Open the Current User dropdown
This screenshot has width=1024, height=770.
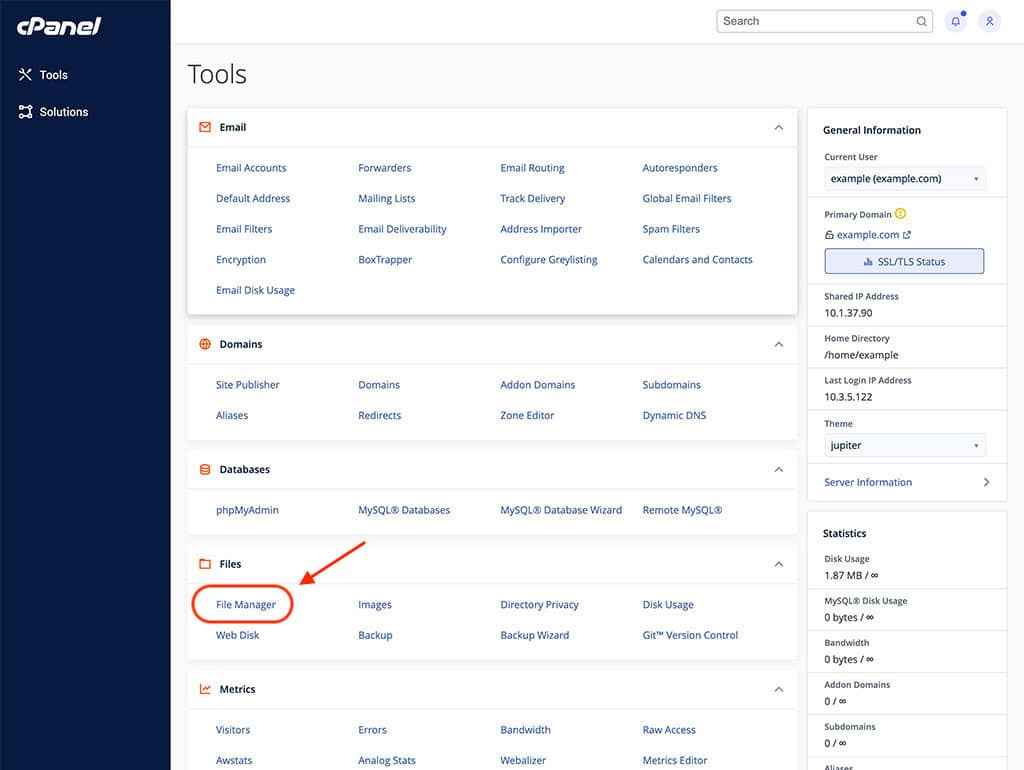pyautogui.click(x=904, y=178)
